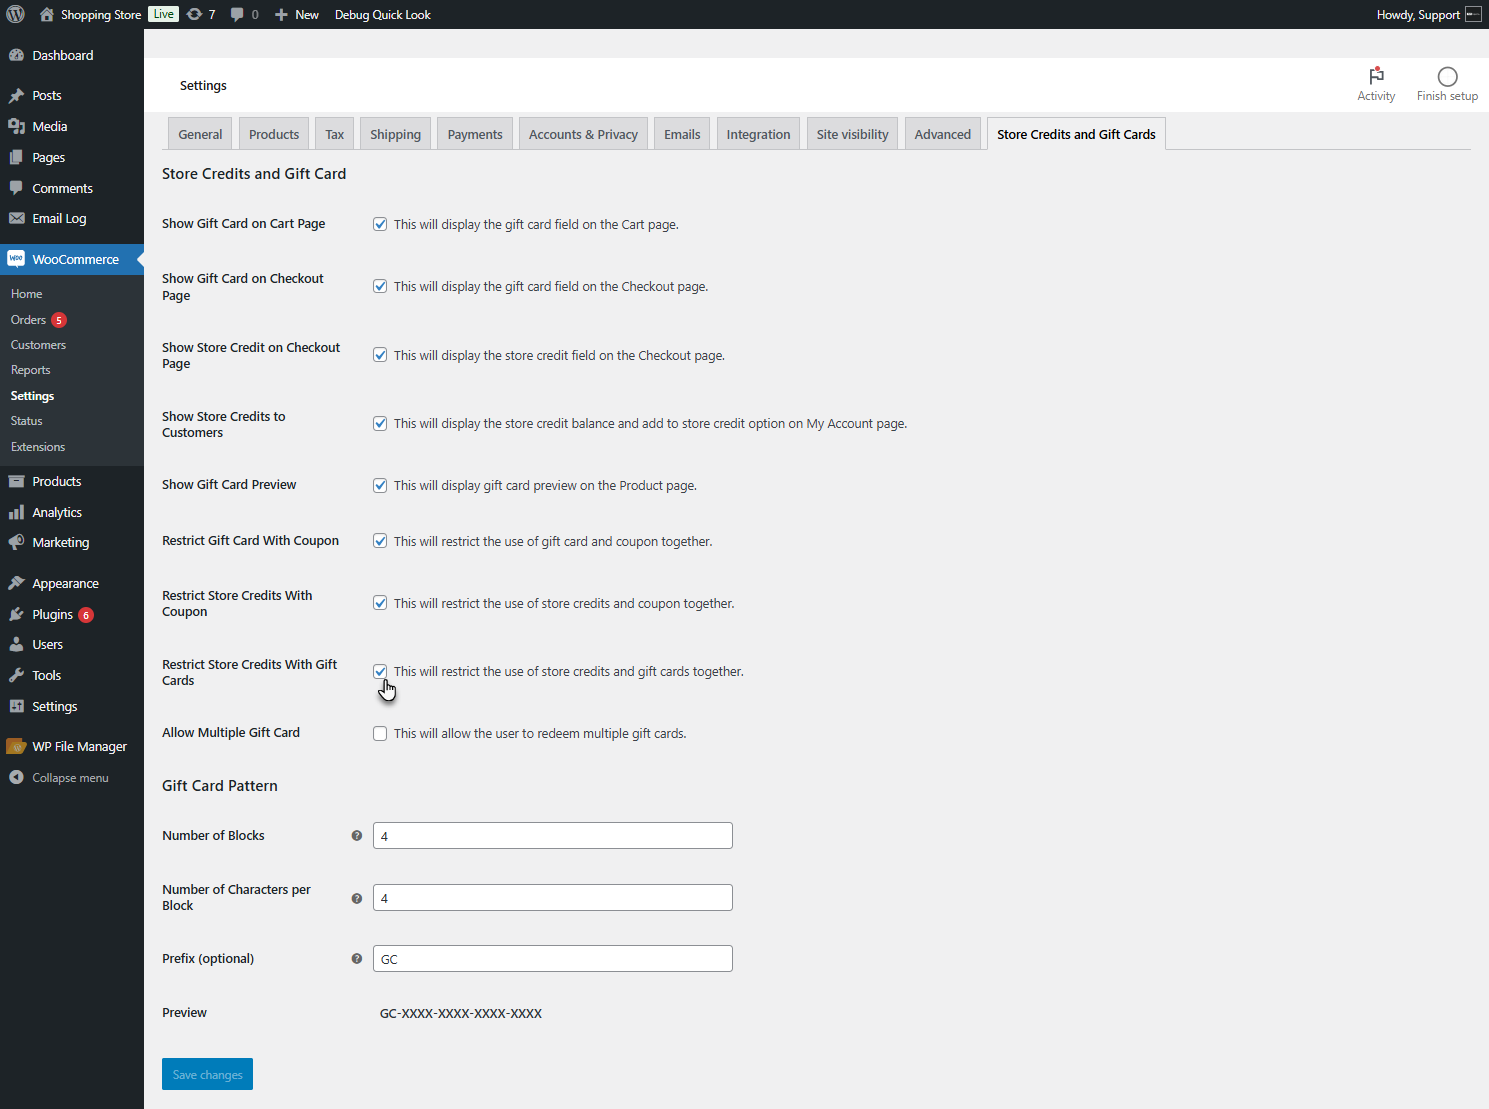Open Status in WooCommerce submenu
The width and height of the screenshot is (1489, 1109).
pos(26,421)
